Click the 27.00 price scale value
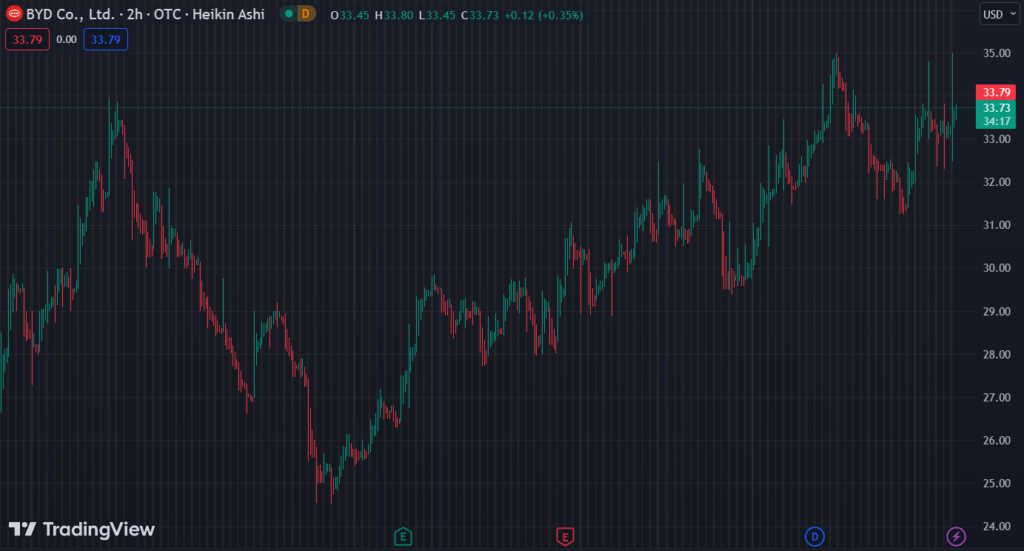This screenshot has height=551, width=1024. tap(997, 397)
